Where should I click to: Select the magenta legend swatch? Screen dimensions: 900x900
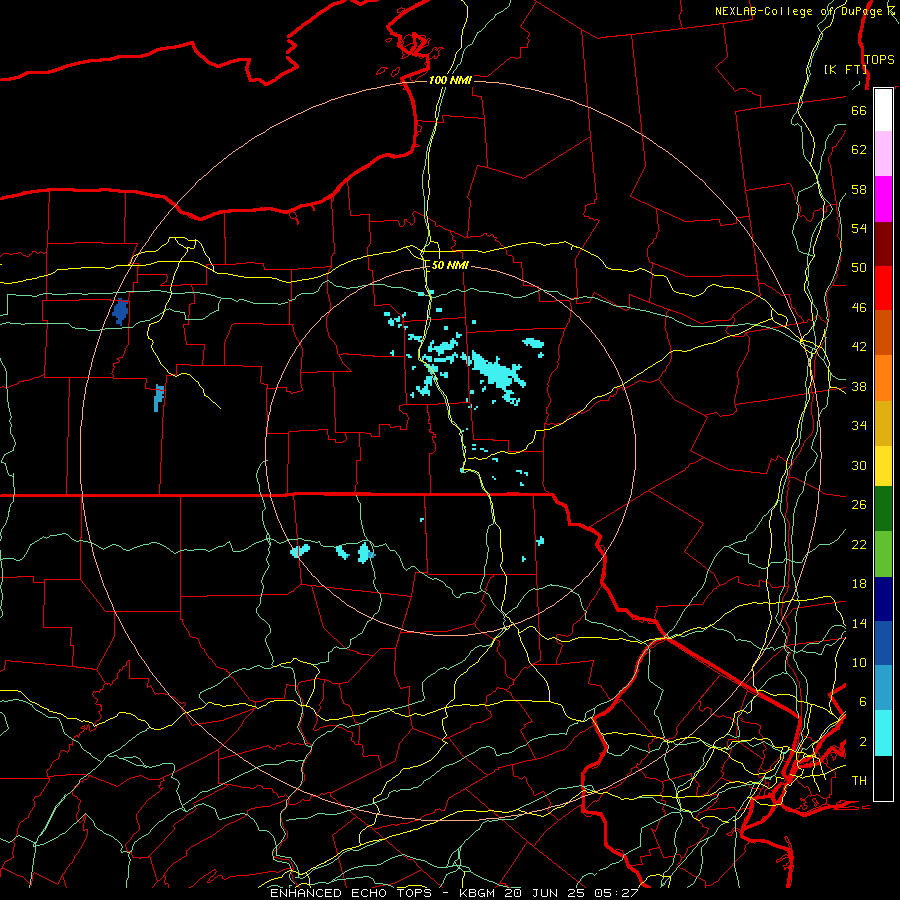click(883, 199)
